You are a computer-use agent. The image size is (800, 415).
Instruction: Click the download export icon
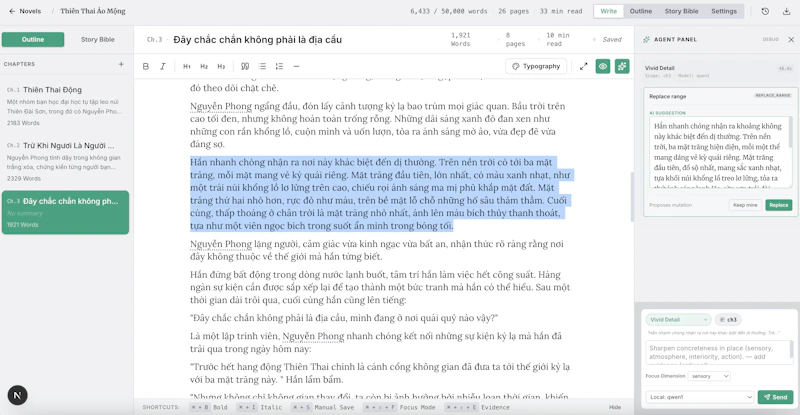click(x=786, y=11)
